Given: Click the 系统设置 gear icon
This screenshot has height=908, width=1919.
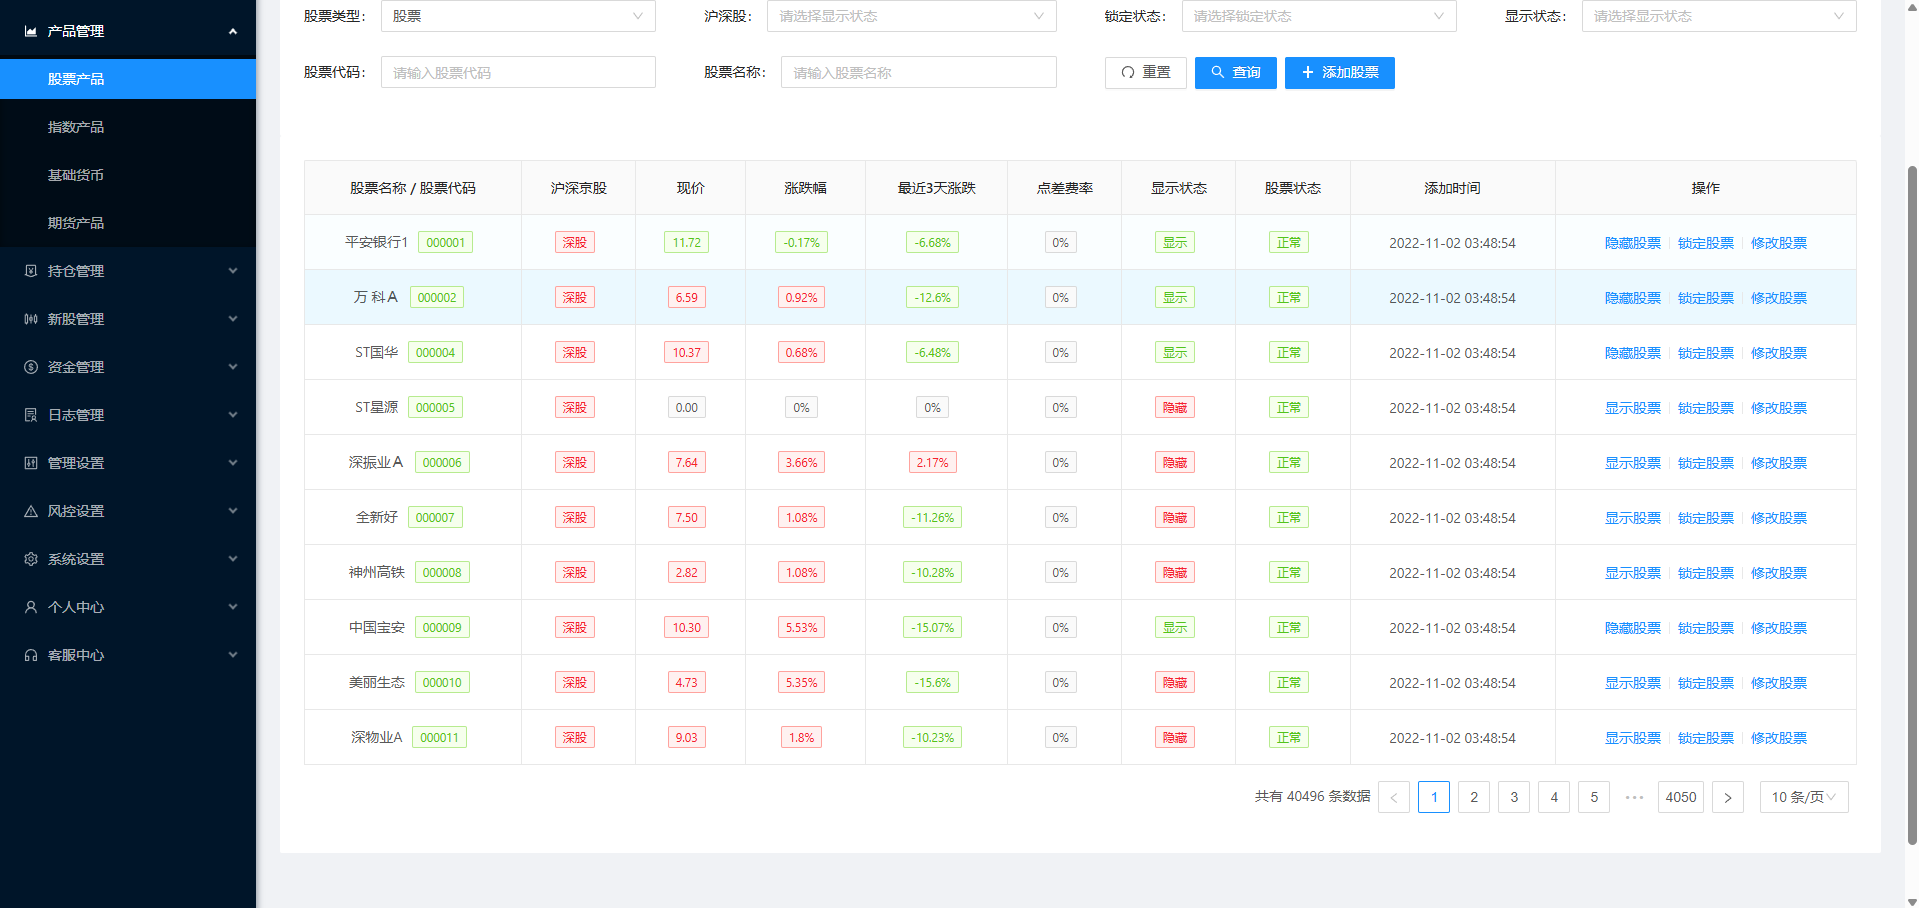Looking at the screenshot, I should click(31, 559).
